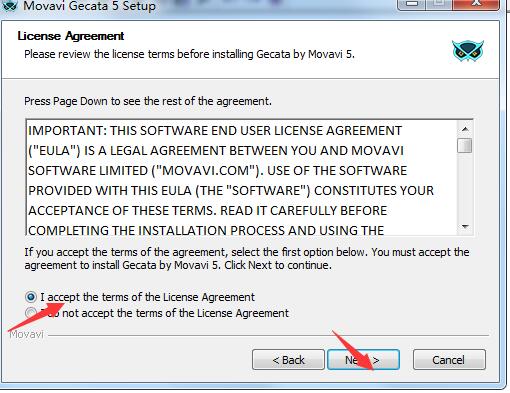Click the empty scrollbar track below thumb
Image resolution: width=510 pixels, height=393 pixels.
(465, 186)
